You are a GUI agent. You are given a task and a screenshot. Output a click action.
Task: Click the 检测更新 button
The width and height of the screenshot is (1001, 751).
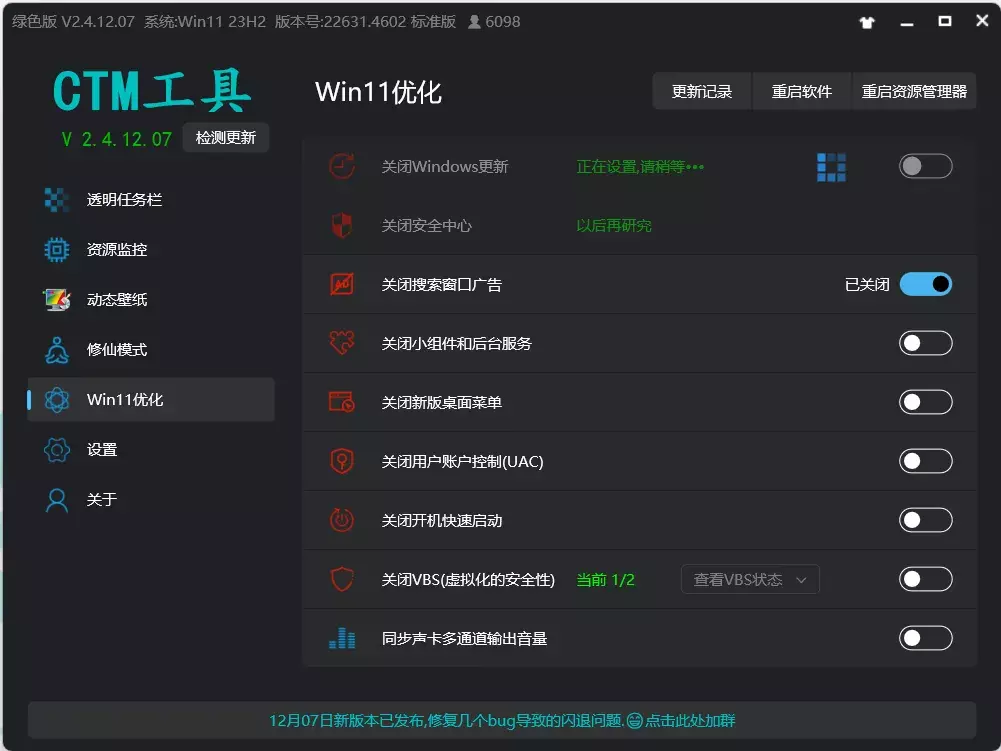(x=226, y=138)
